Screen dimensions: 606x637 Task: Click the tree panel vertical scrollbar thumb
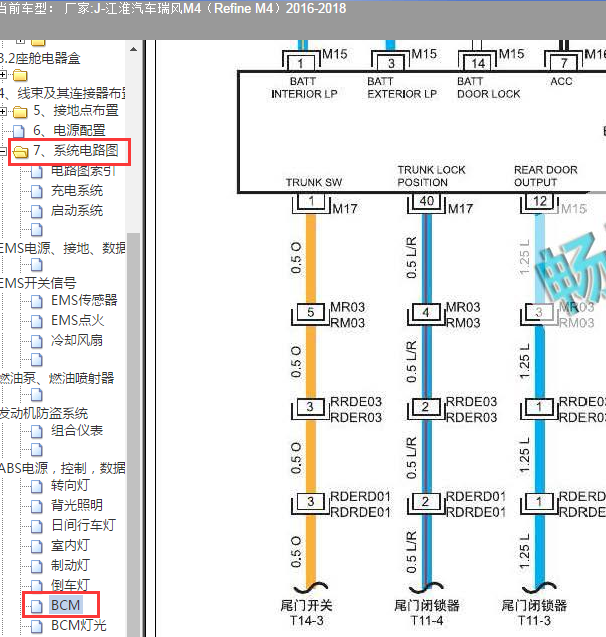tap(134, 435)
